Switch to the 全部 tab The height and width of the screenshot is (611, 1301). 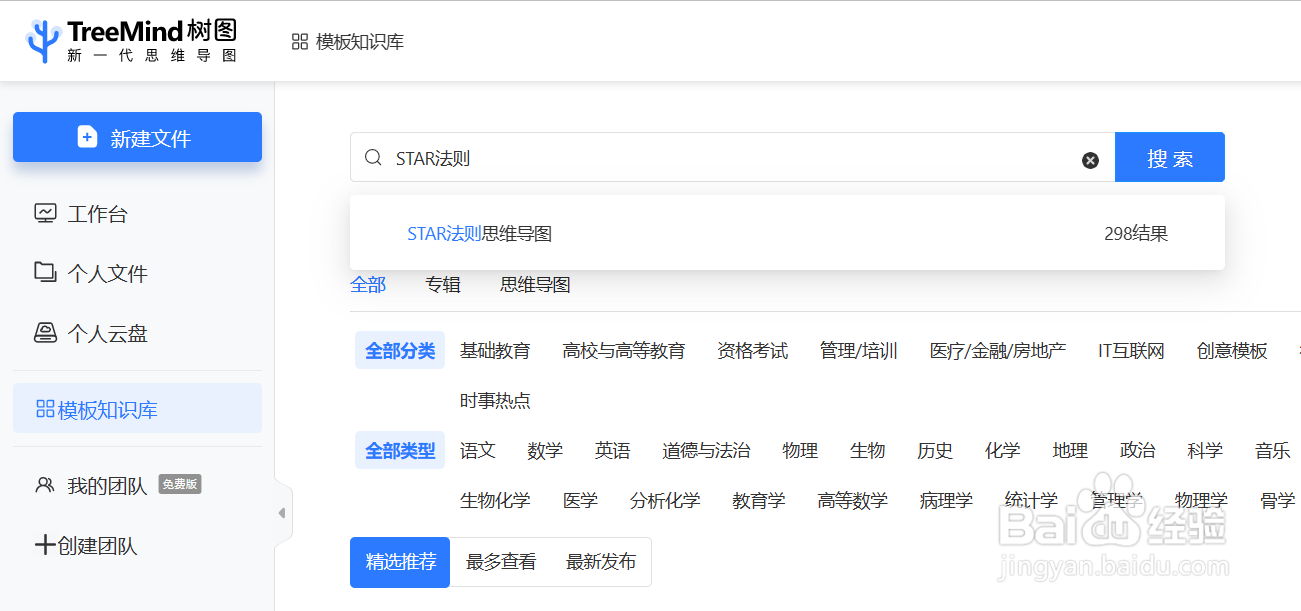click(368, 285)
